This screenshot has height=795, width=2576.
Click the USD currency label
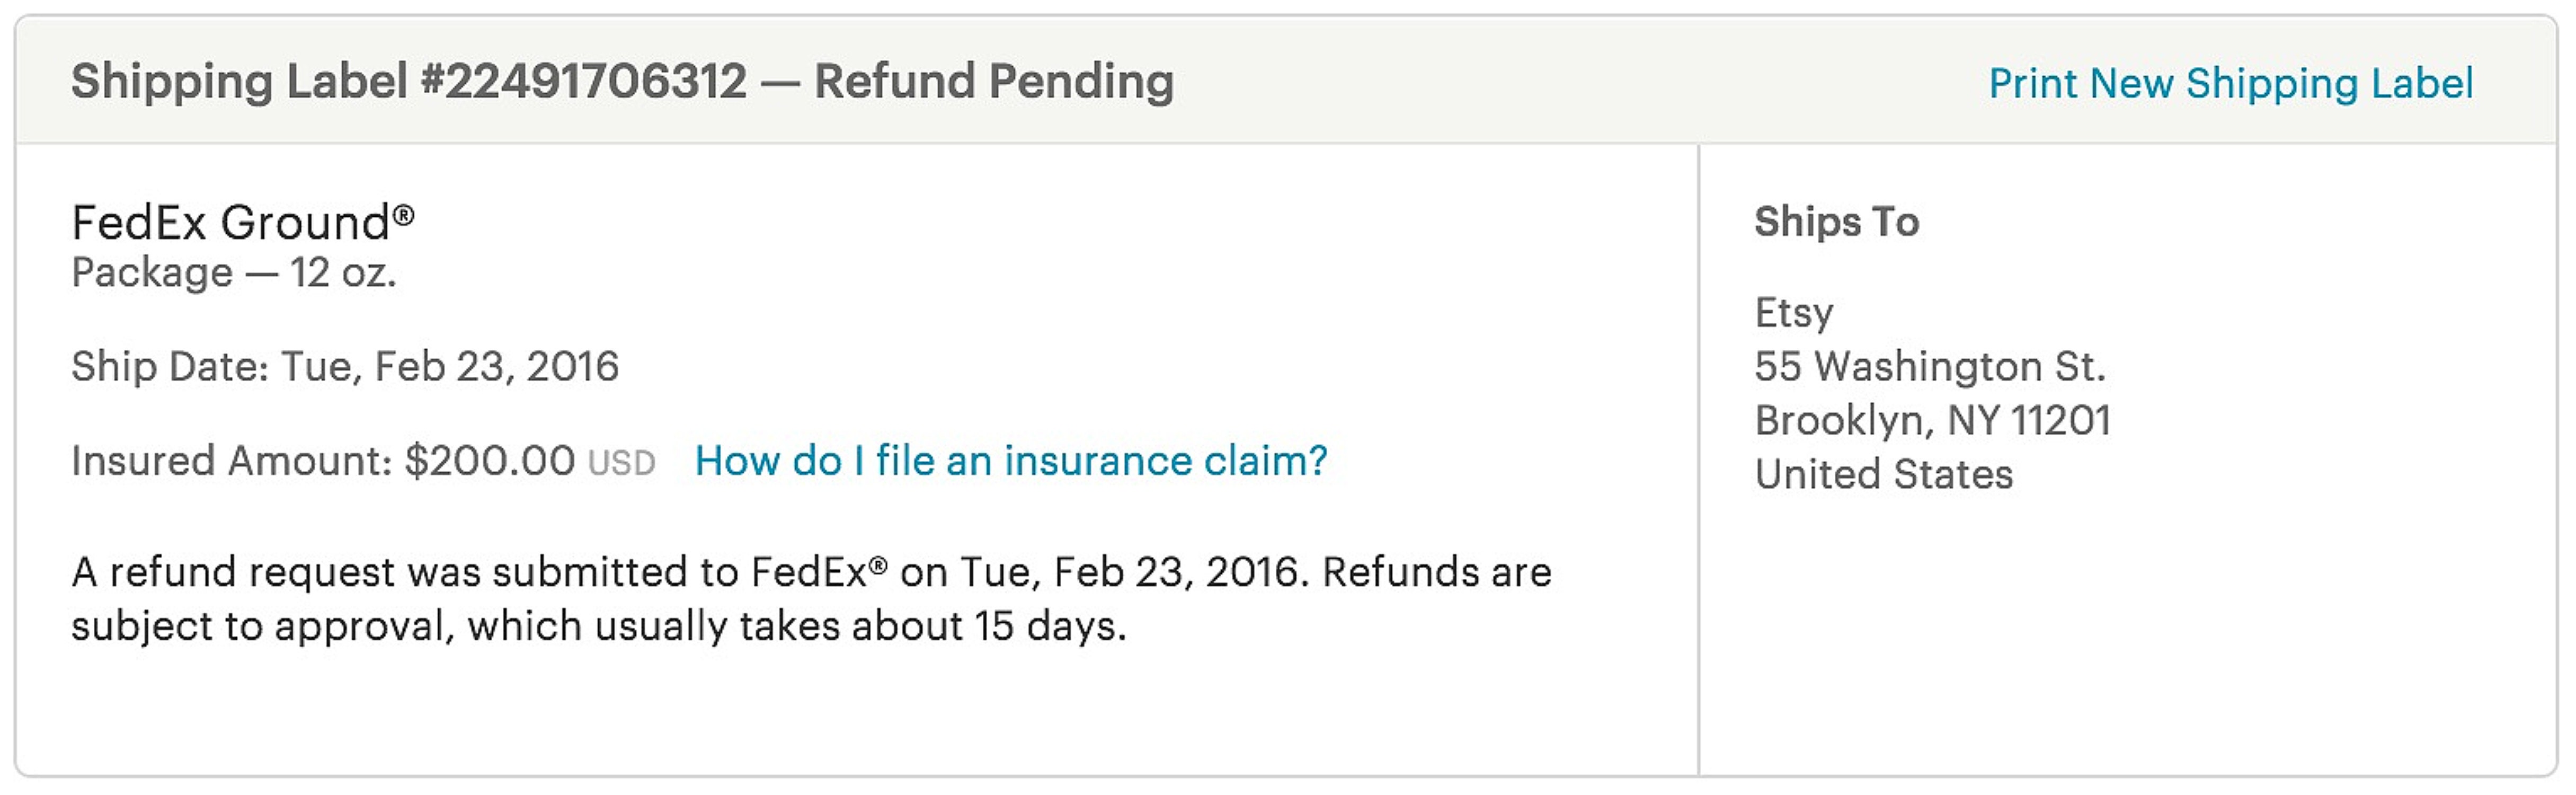pyautogui.click(x=621, y=463)
